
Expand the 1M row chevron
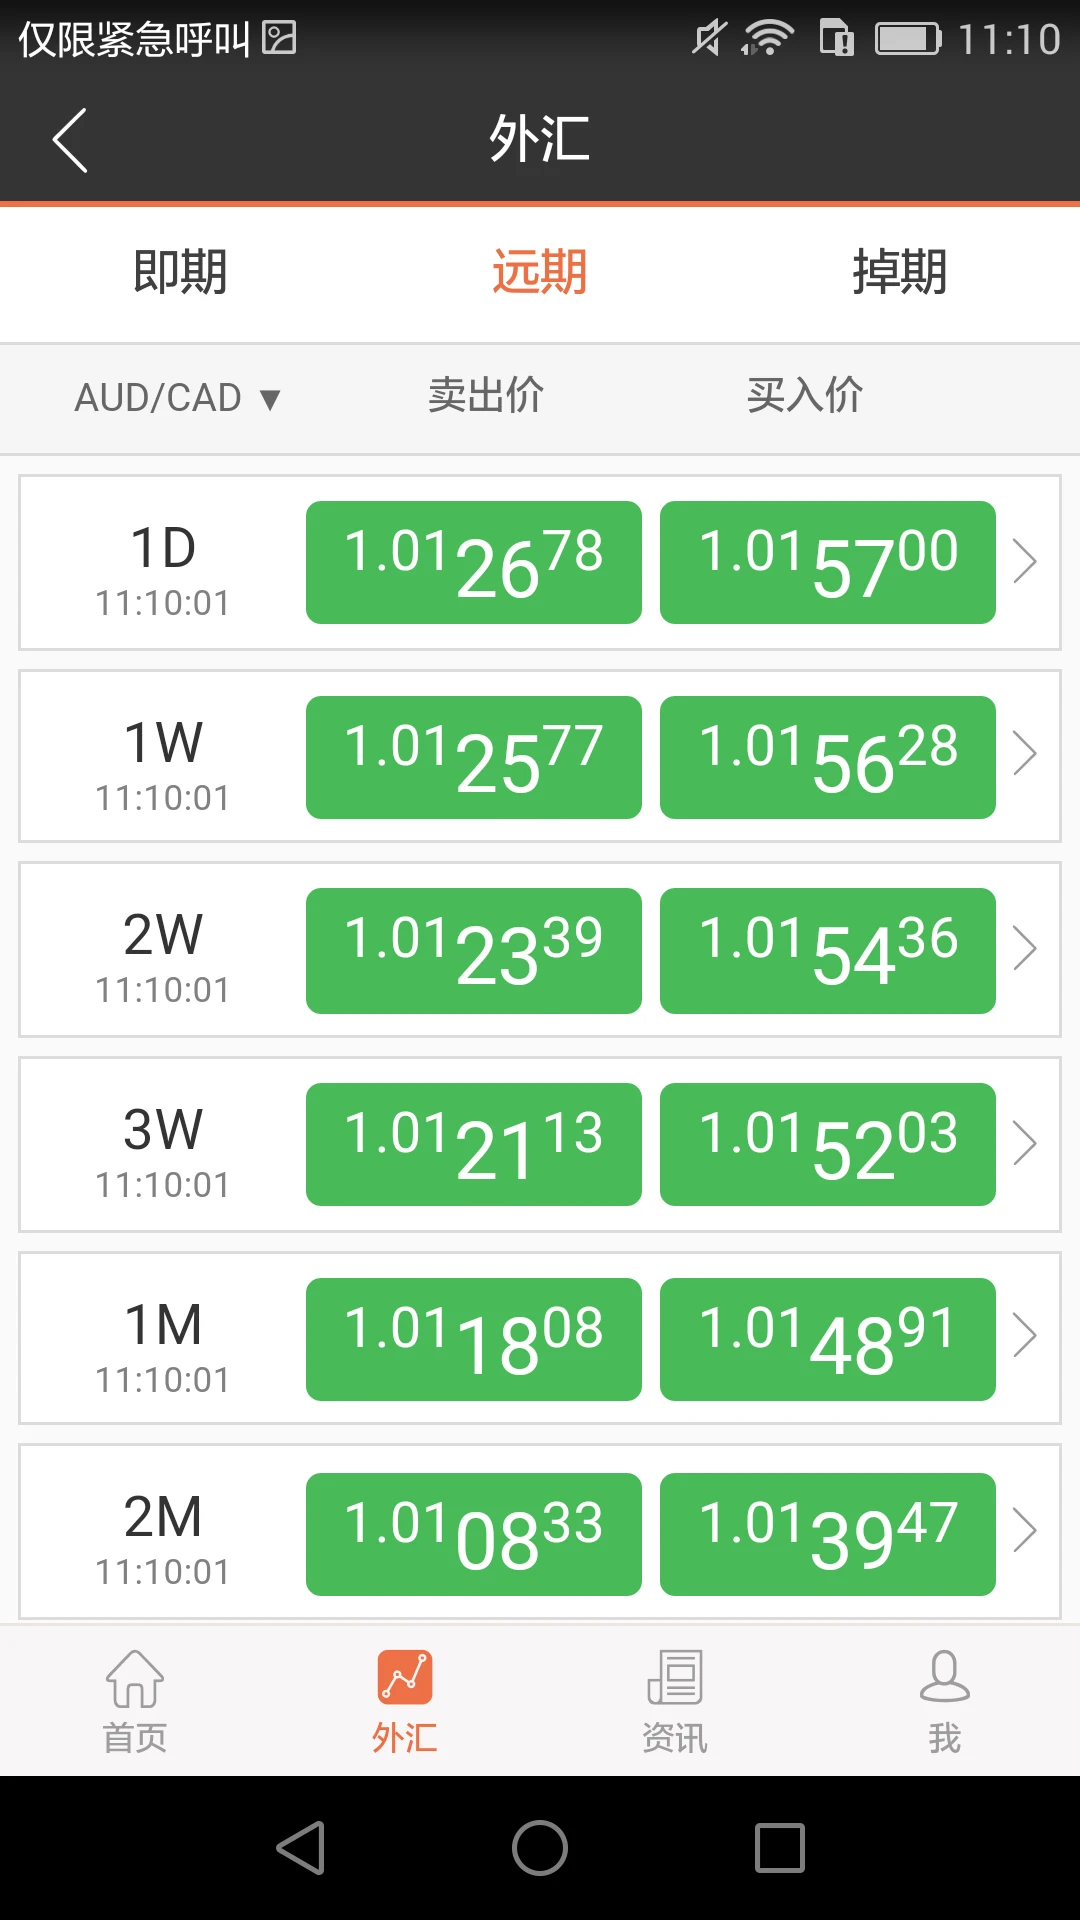(1024, 1336)
